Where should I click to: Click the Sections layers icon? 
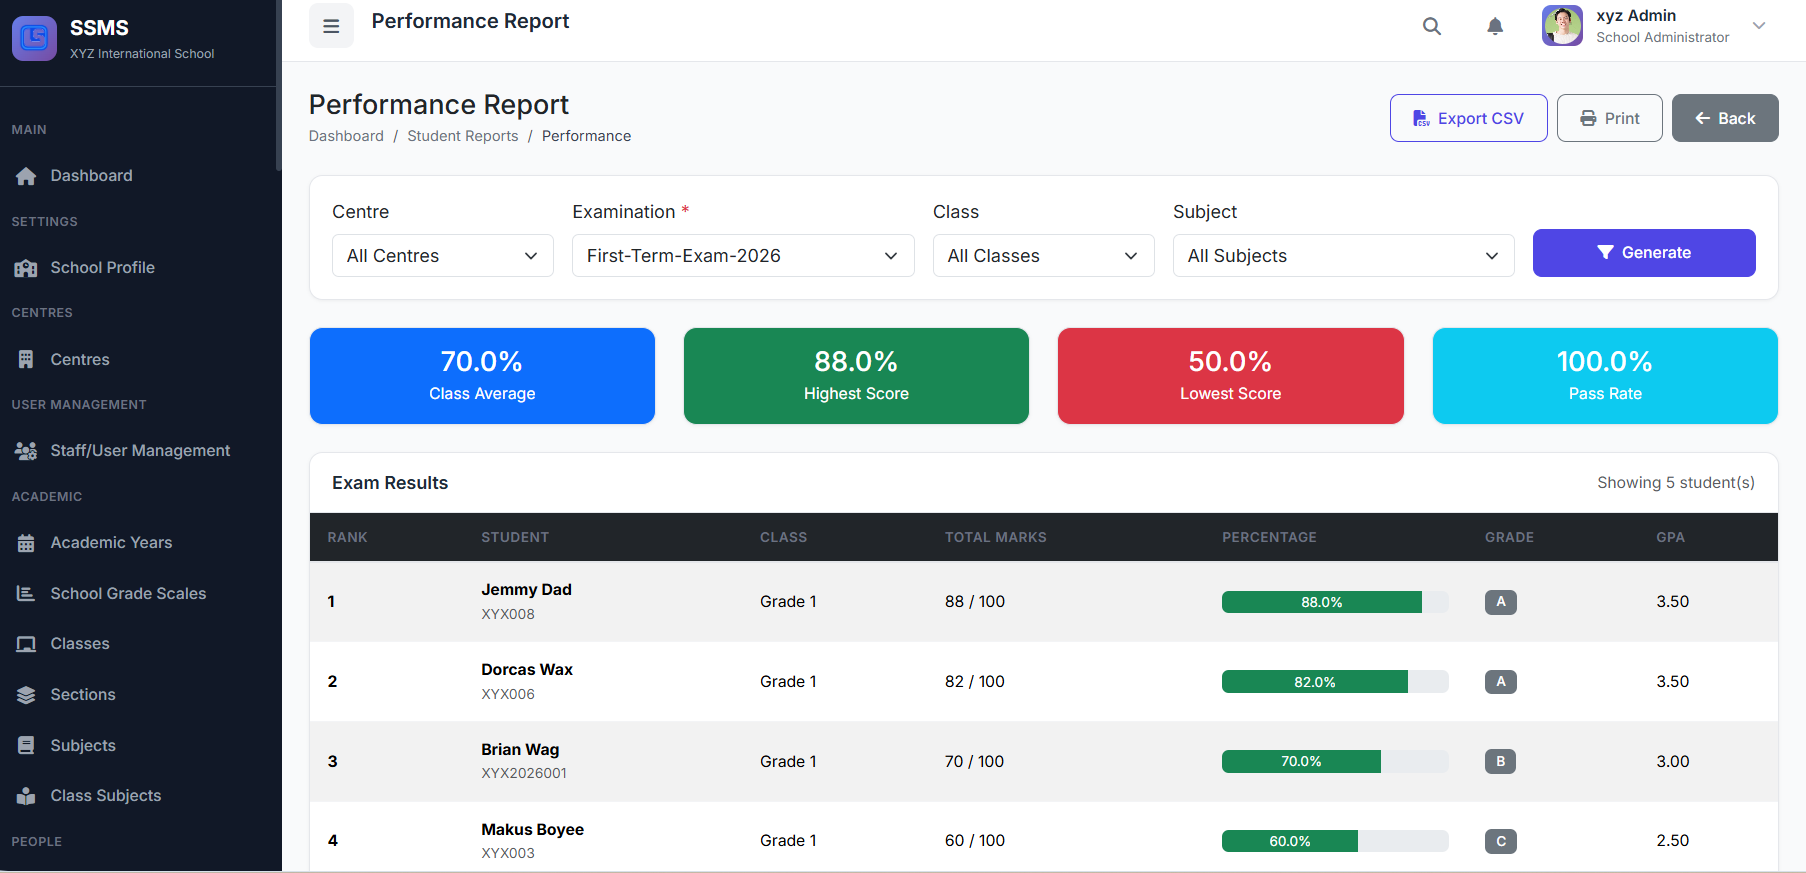point(26,695)
